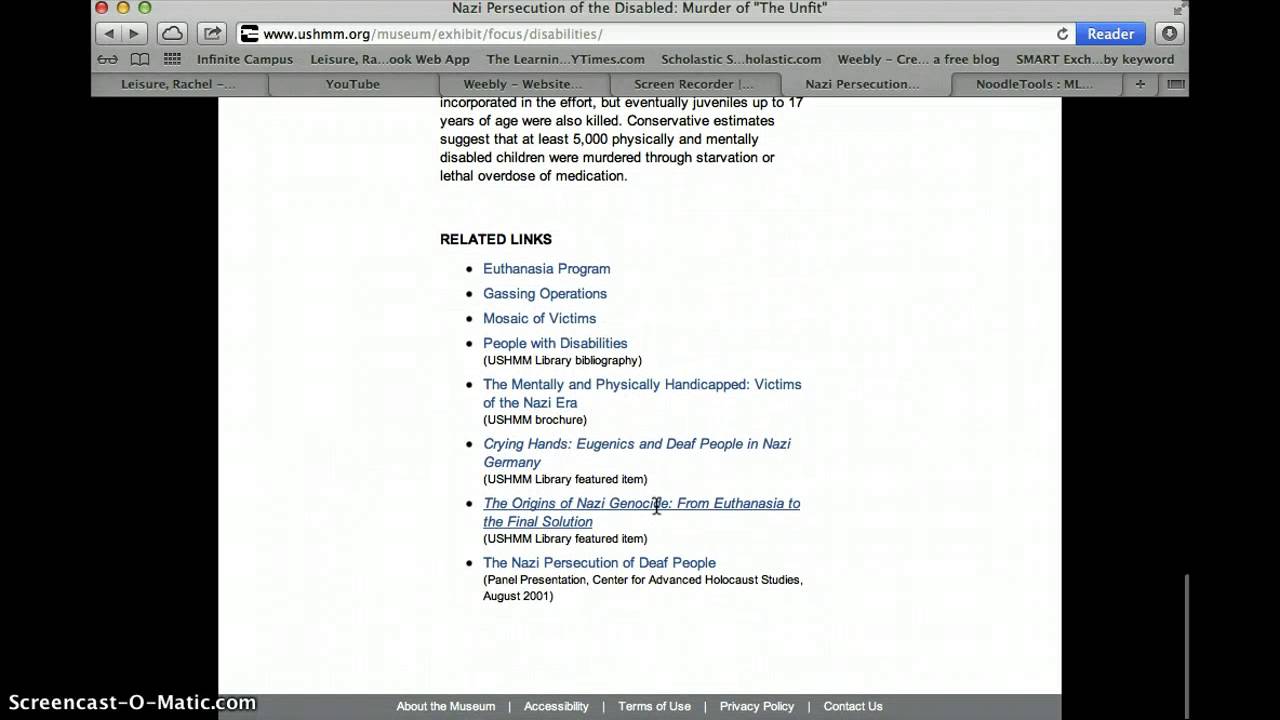Click the text '(USHMM Library bibliography)'

tap(562, 360)
